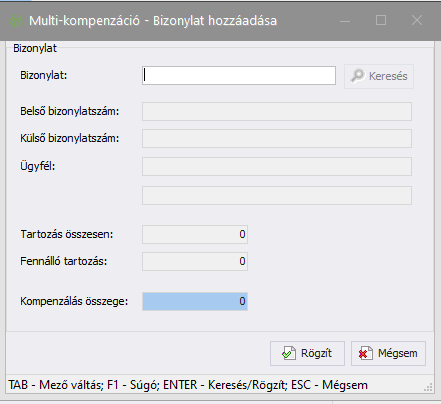Image resolution: width=441 pixels, height=404 pixels.
Task: Cancel with the Mégsem button
Action: coord(388,353)
